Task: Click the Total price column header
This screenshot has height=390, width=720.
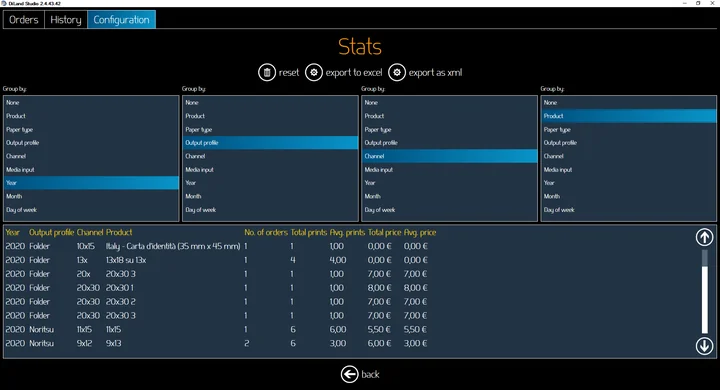Action: coord(384,232)
